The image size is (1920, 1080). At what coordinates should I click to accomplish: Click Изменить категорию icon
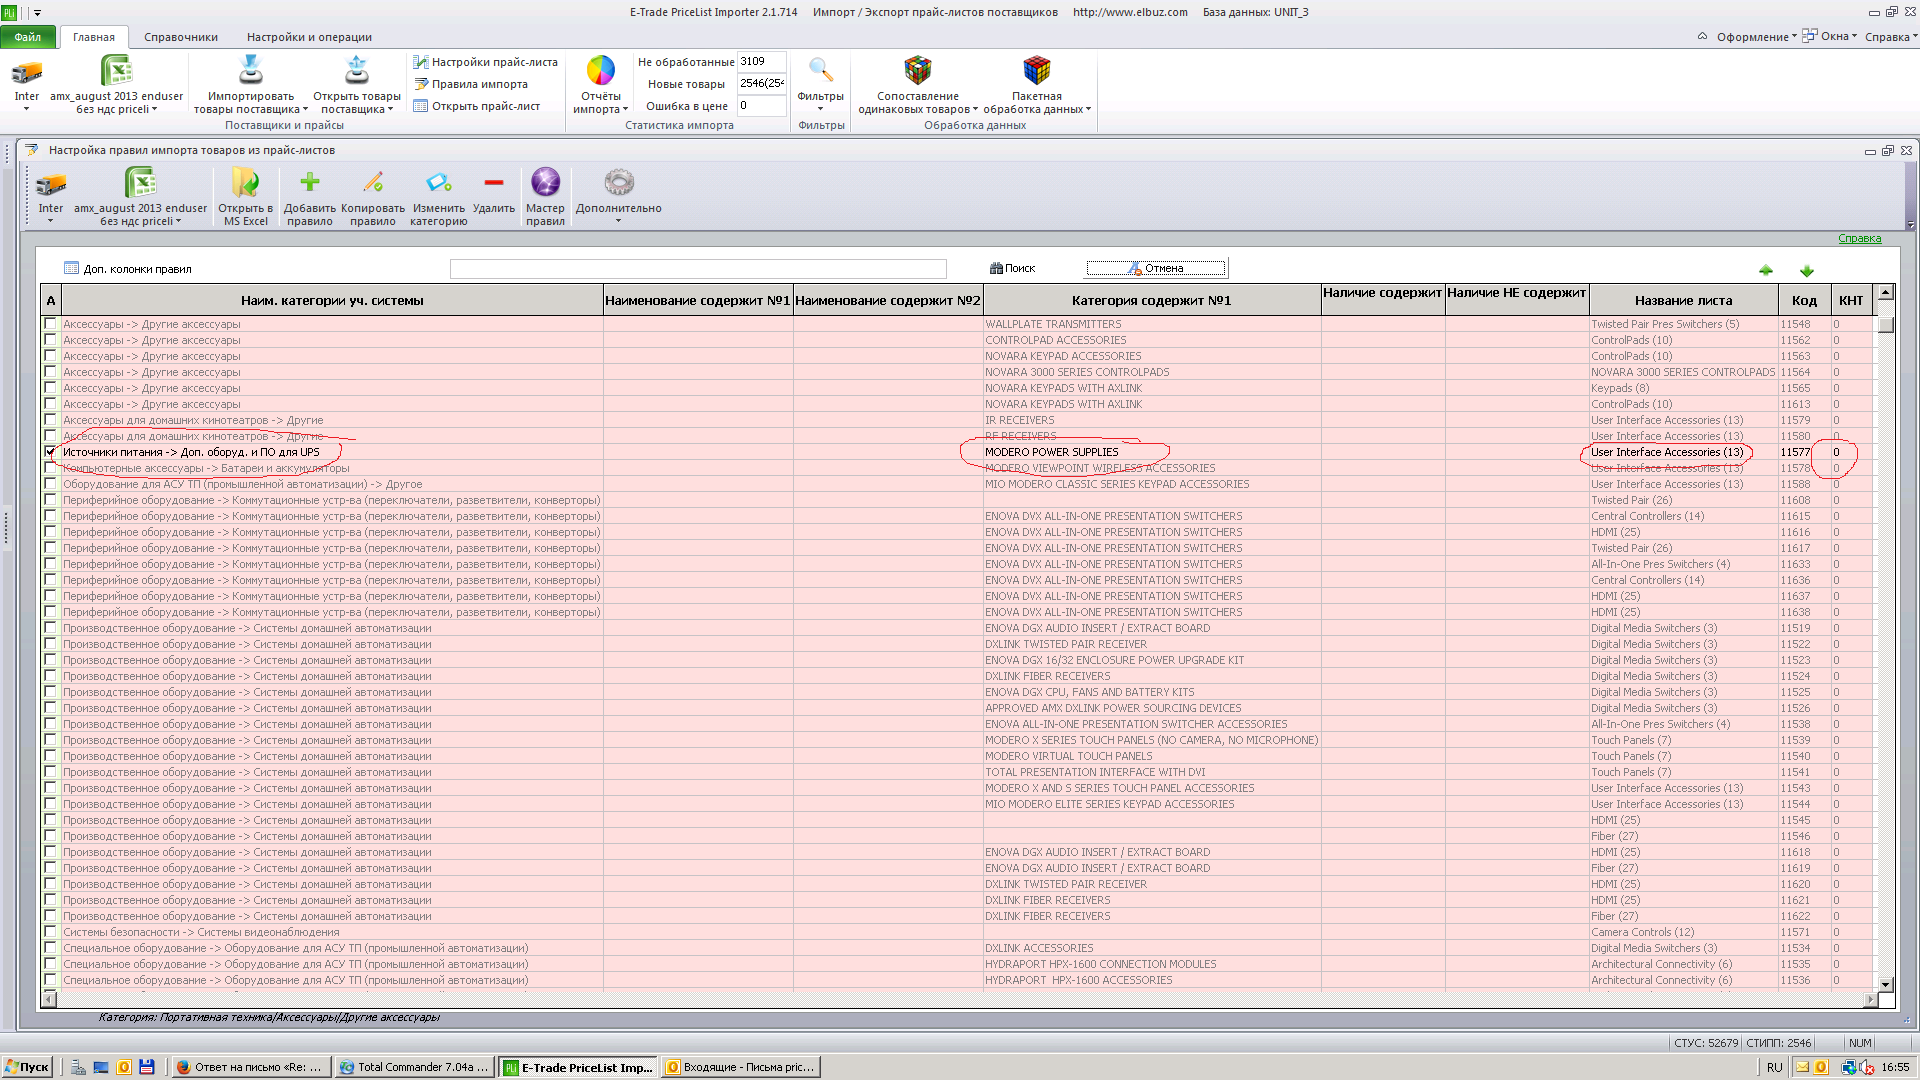click(x=439, y=182)
